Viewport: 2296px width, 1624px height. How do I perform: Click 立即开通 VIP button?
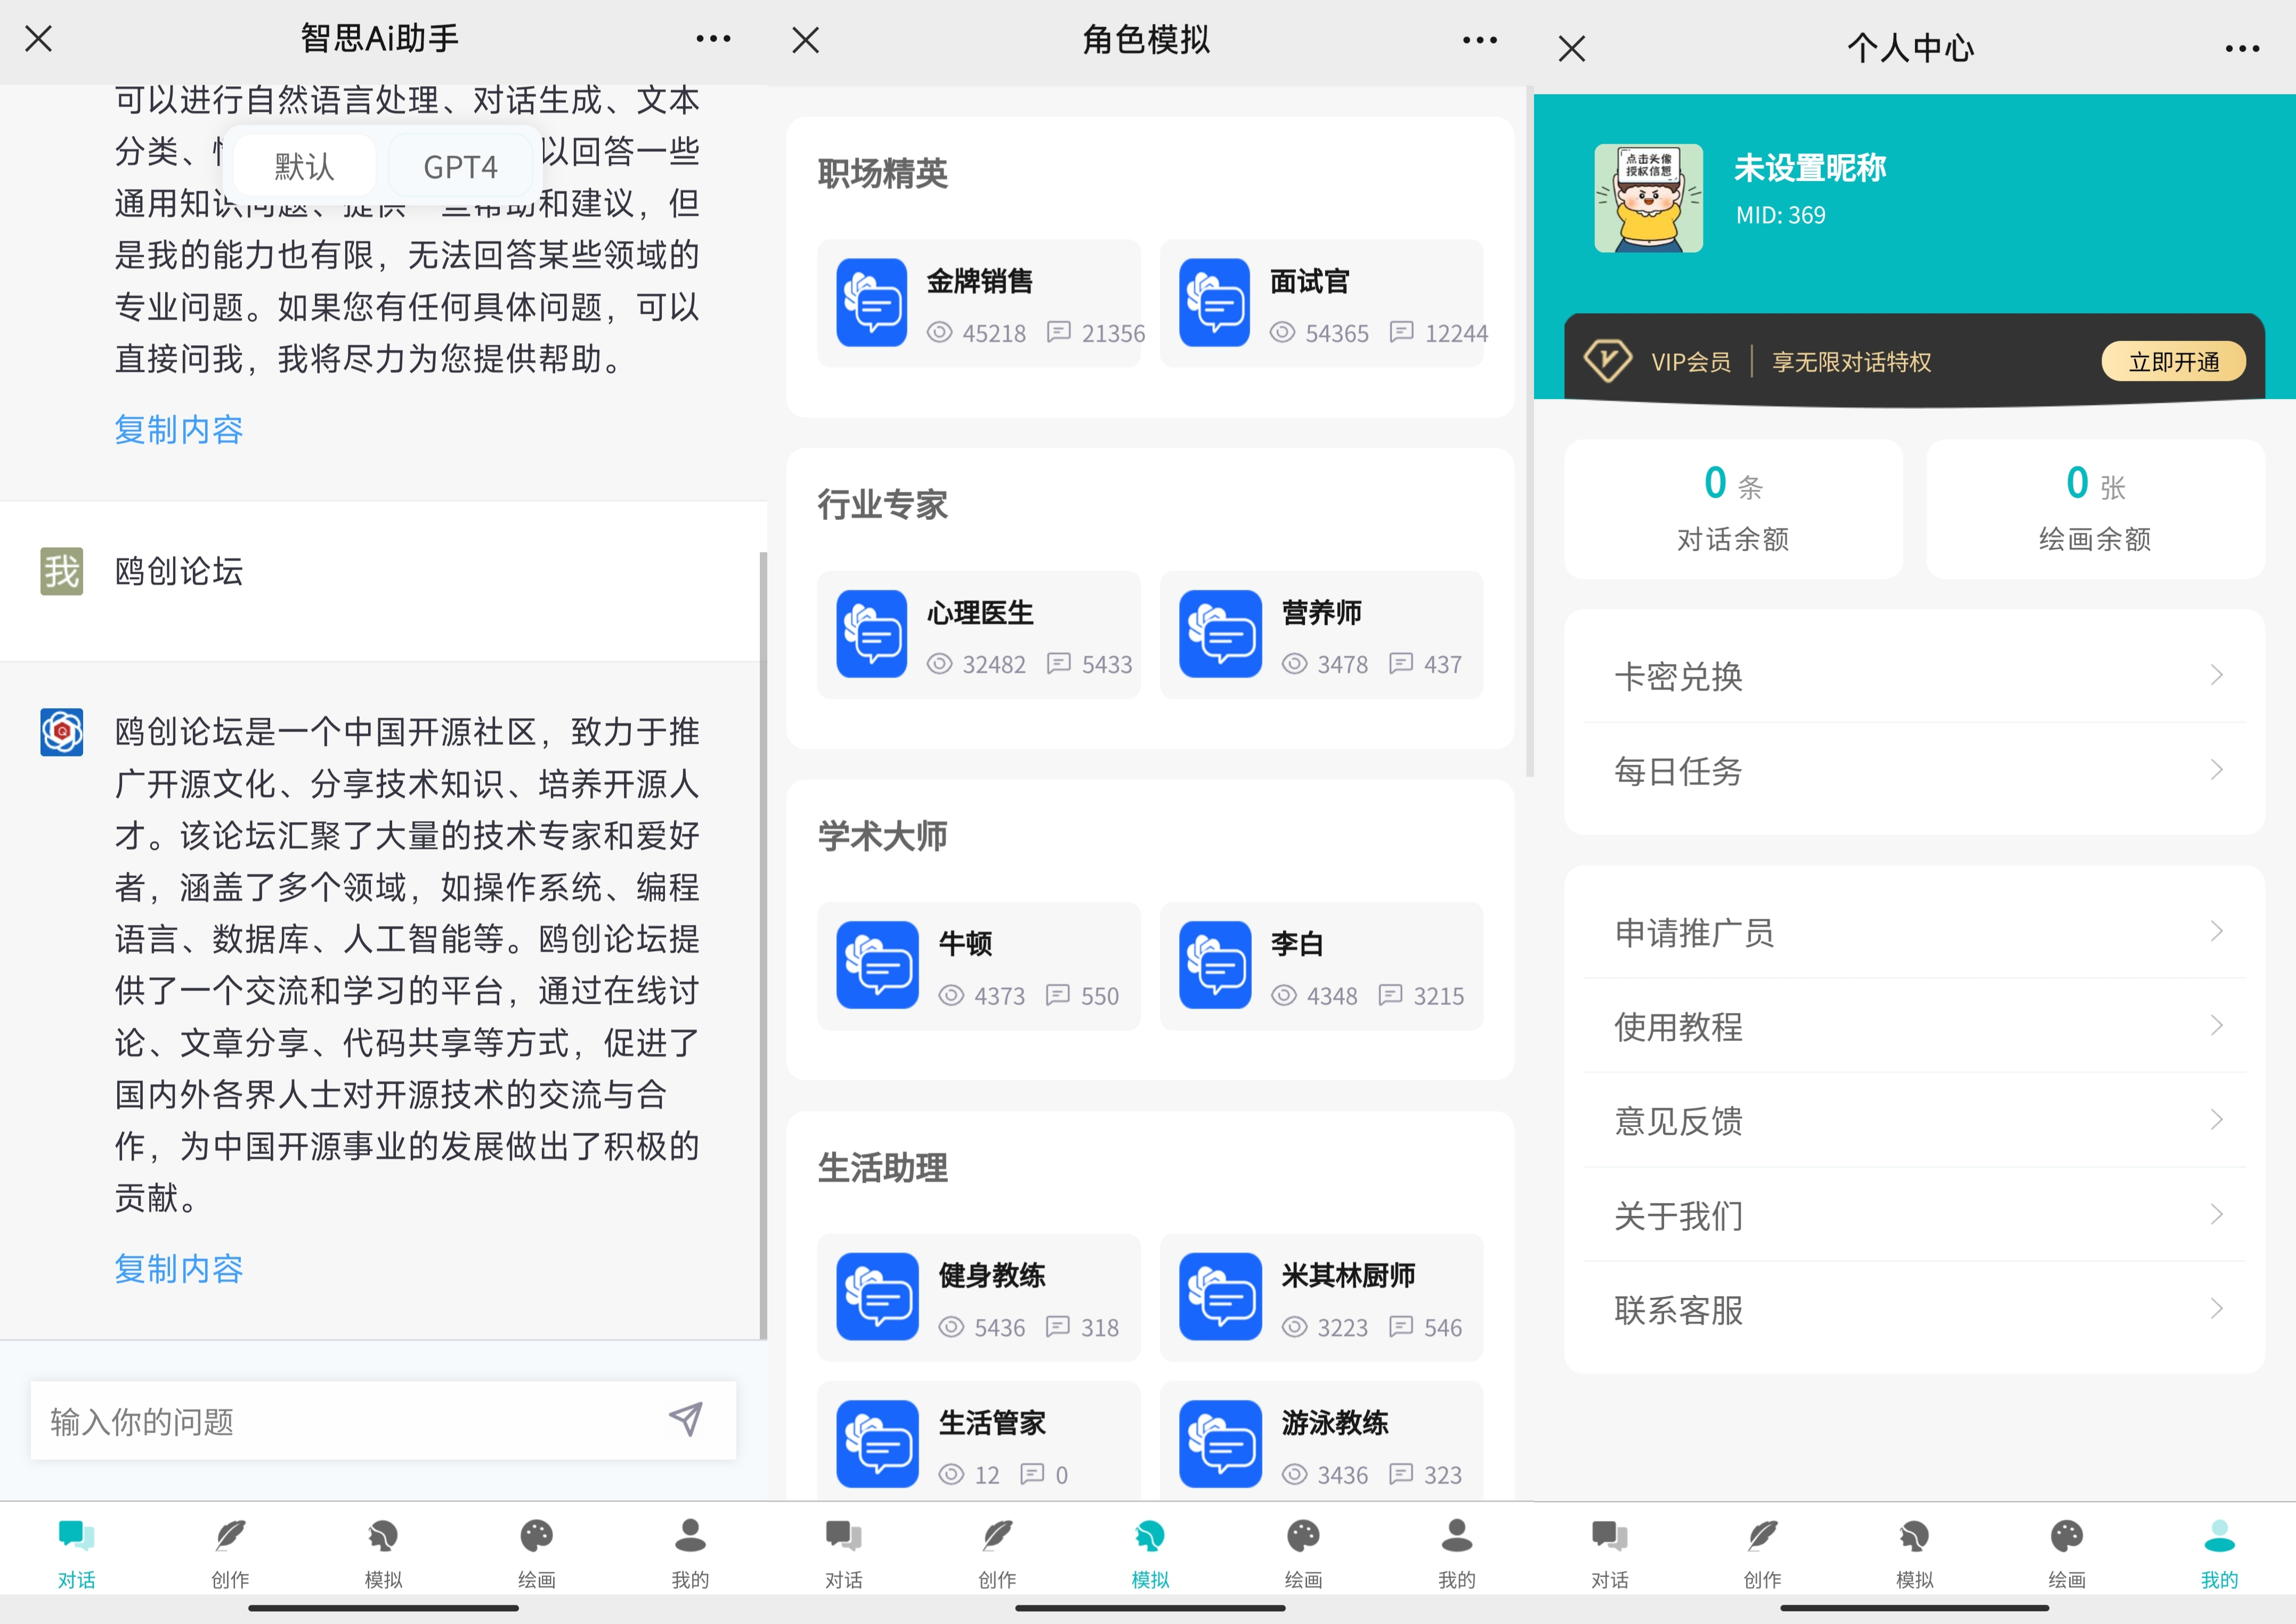pyautogui.click(x=2173, y=361)
